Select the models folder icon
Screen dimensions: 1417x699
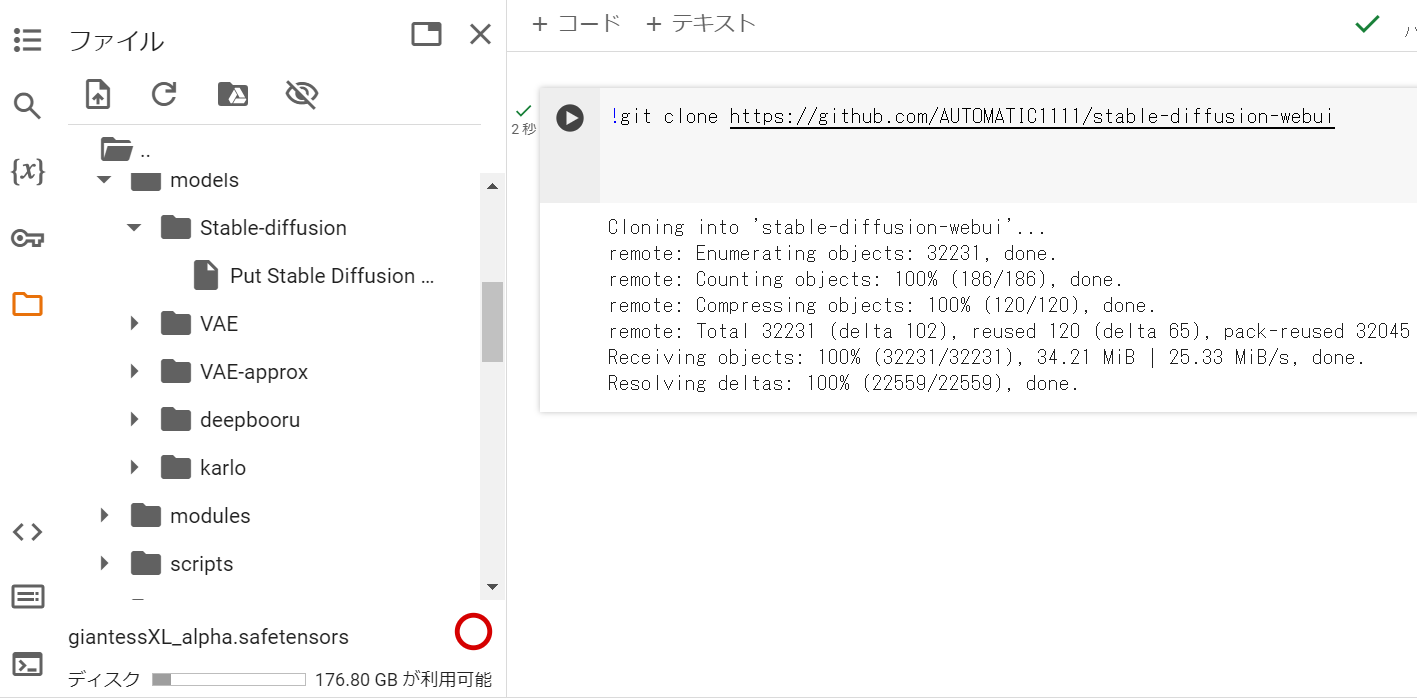coord(146,180)
